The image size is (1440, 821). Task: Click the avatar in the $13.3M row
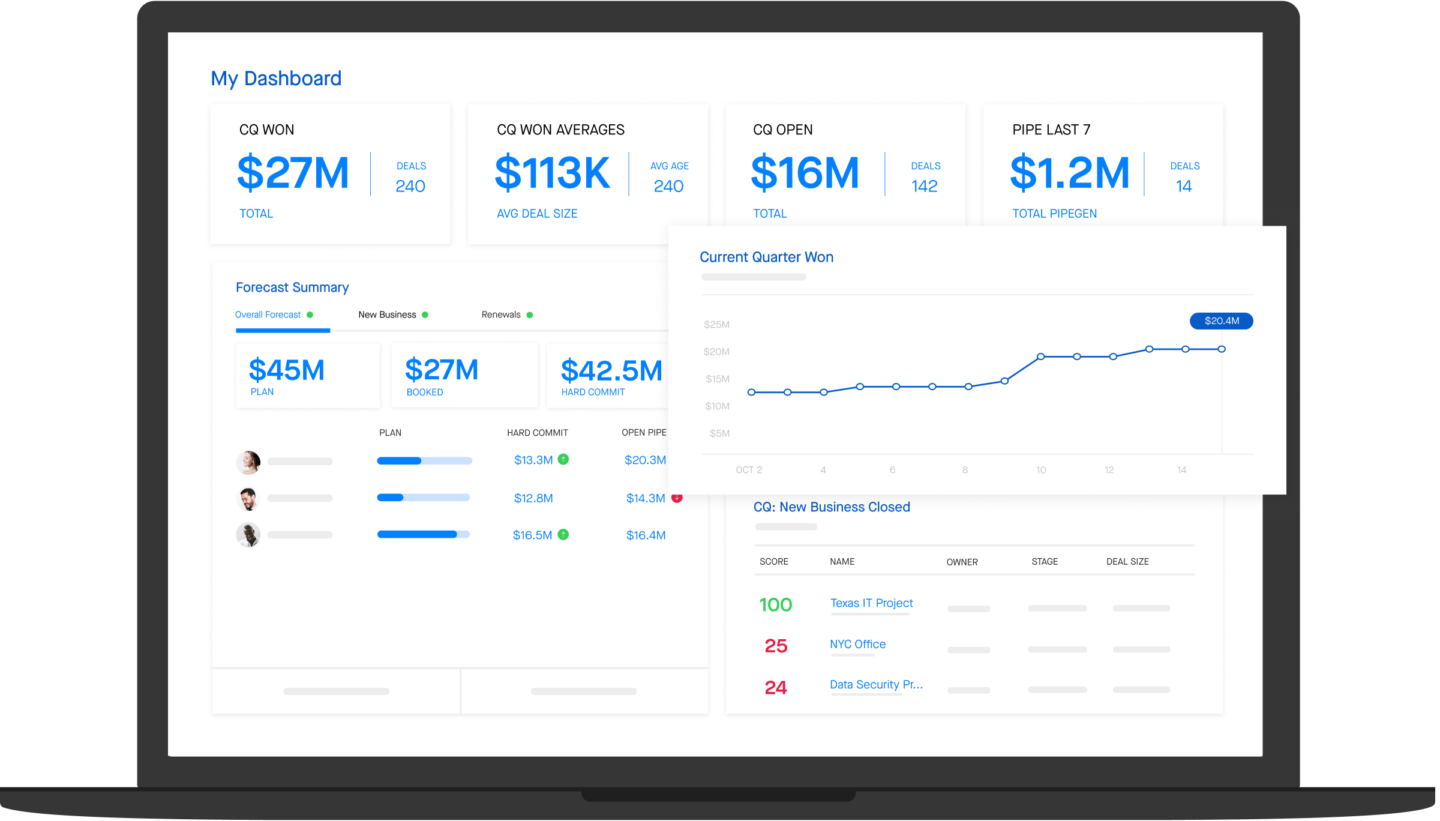tap(248, 462)
